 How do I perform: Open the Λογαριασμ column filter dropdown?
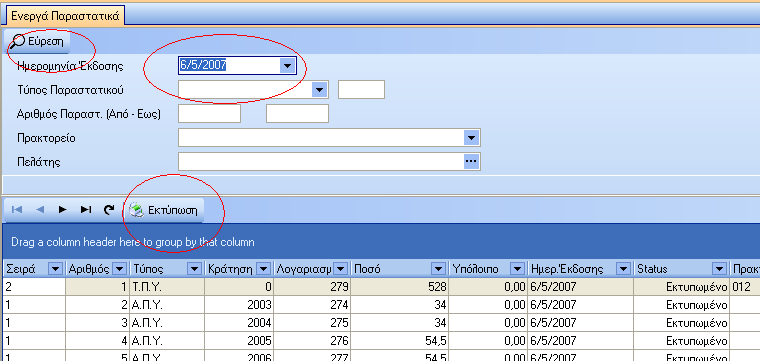(341, 269)
